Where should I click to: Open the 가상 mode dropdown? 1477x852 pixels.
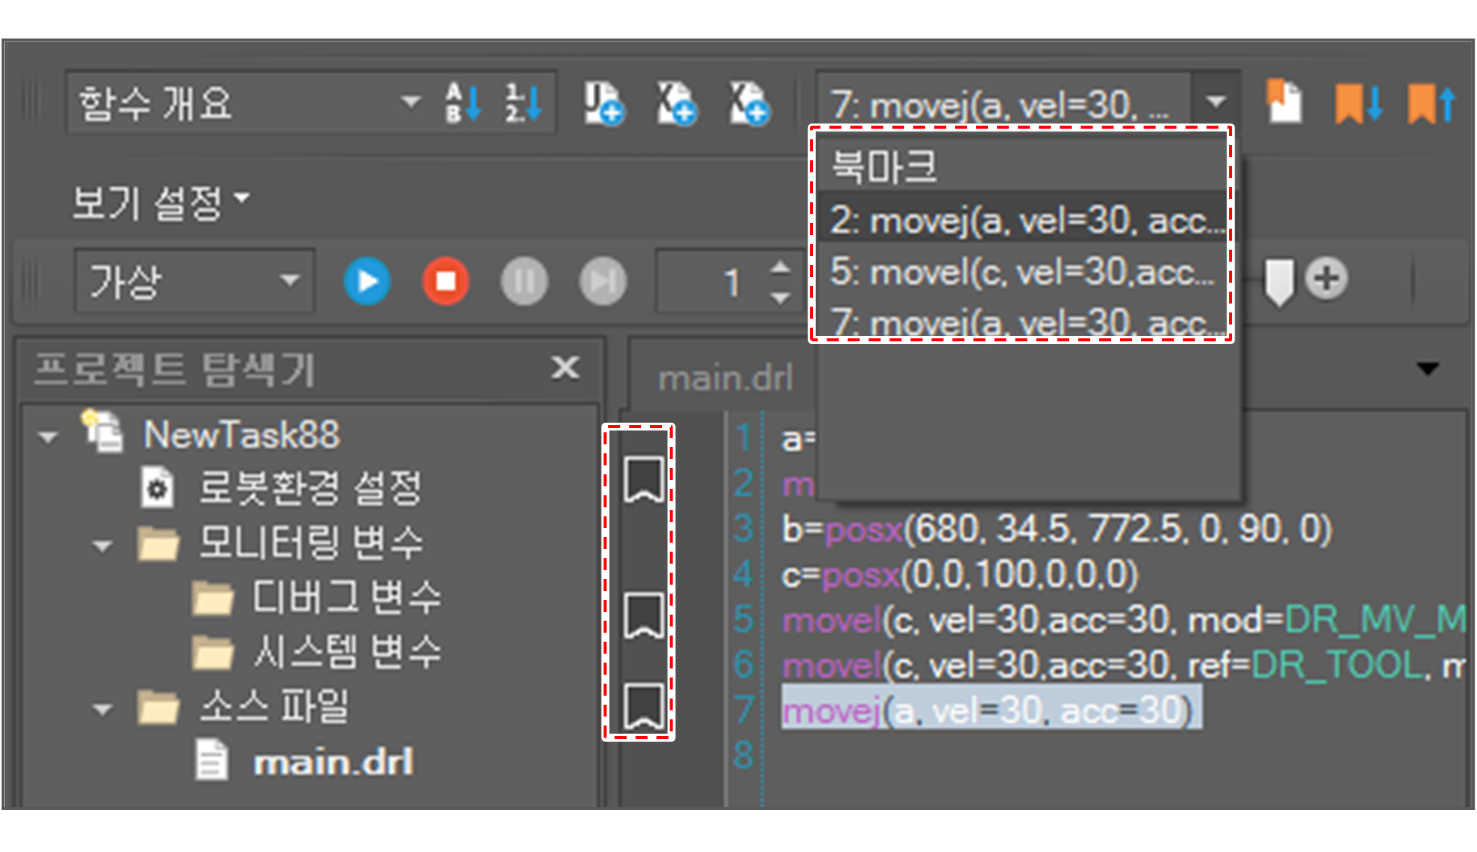289,280
